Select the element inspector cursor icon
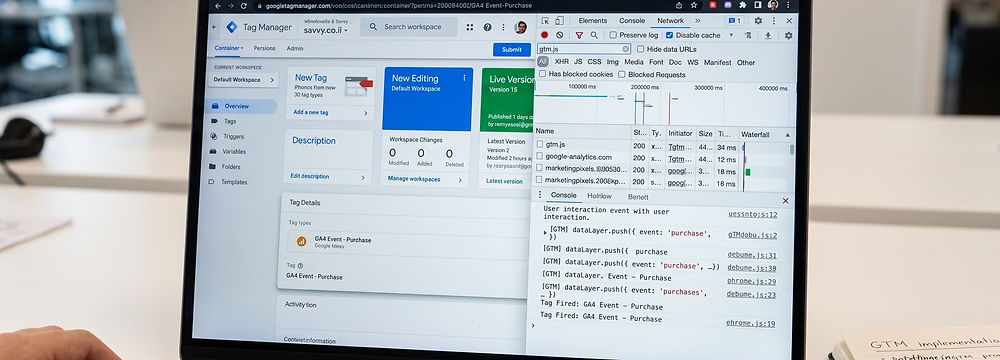This screenshot has width=1000, height=360. pos(545,20)
